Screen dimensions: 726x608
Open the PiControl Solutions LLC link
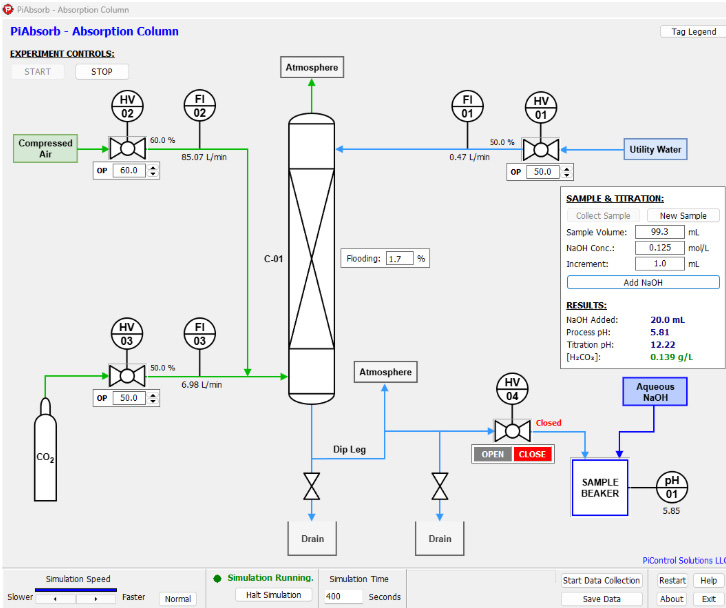tap(684, 560)
